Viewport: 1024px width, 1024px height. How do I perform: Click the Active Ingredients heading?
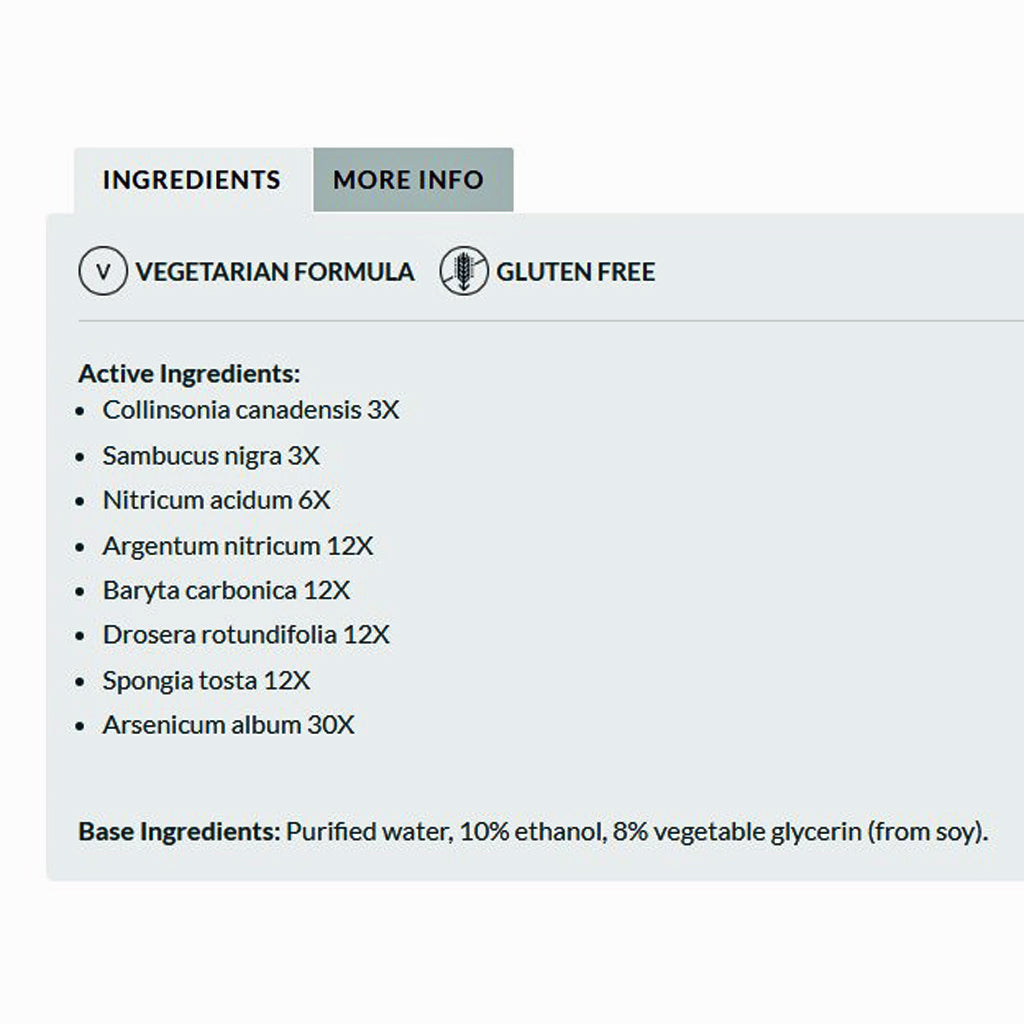coord(189,374)
